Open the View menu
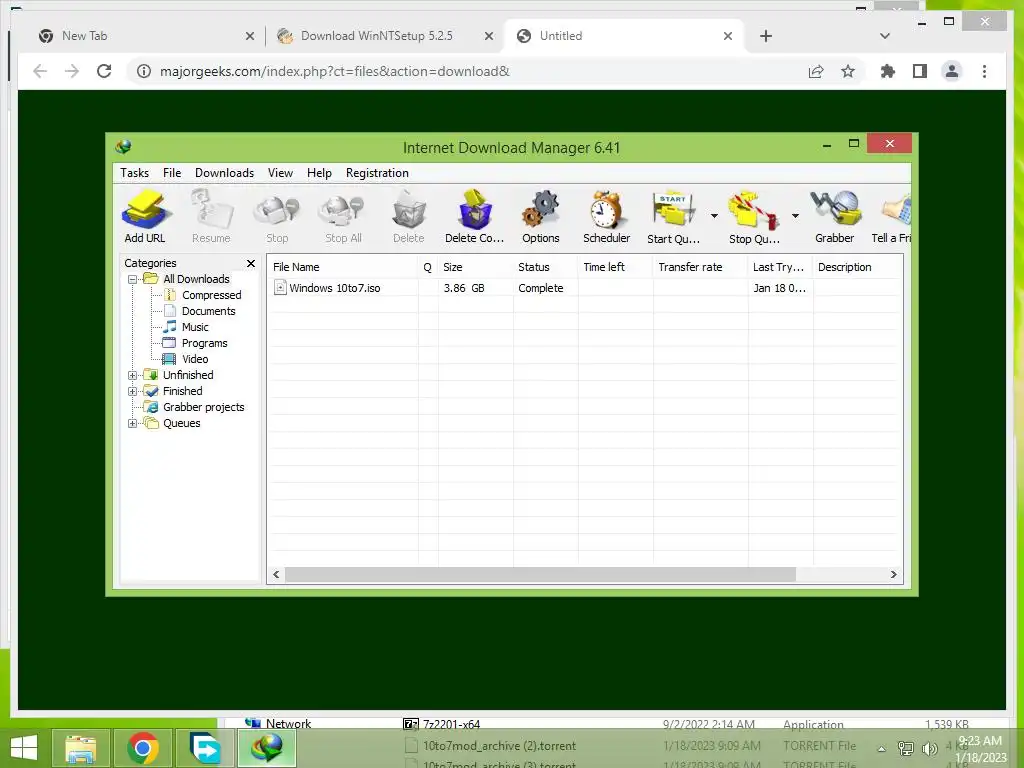This screenshot has height=768, width=1024. (280, 173)
